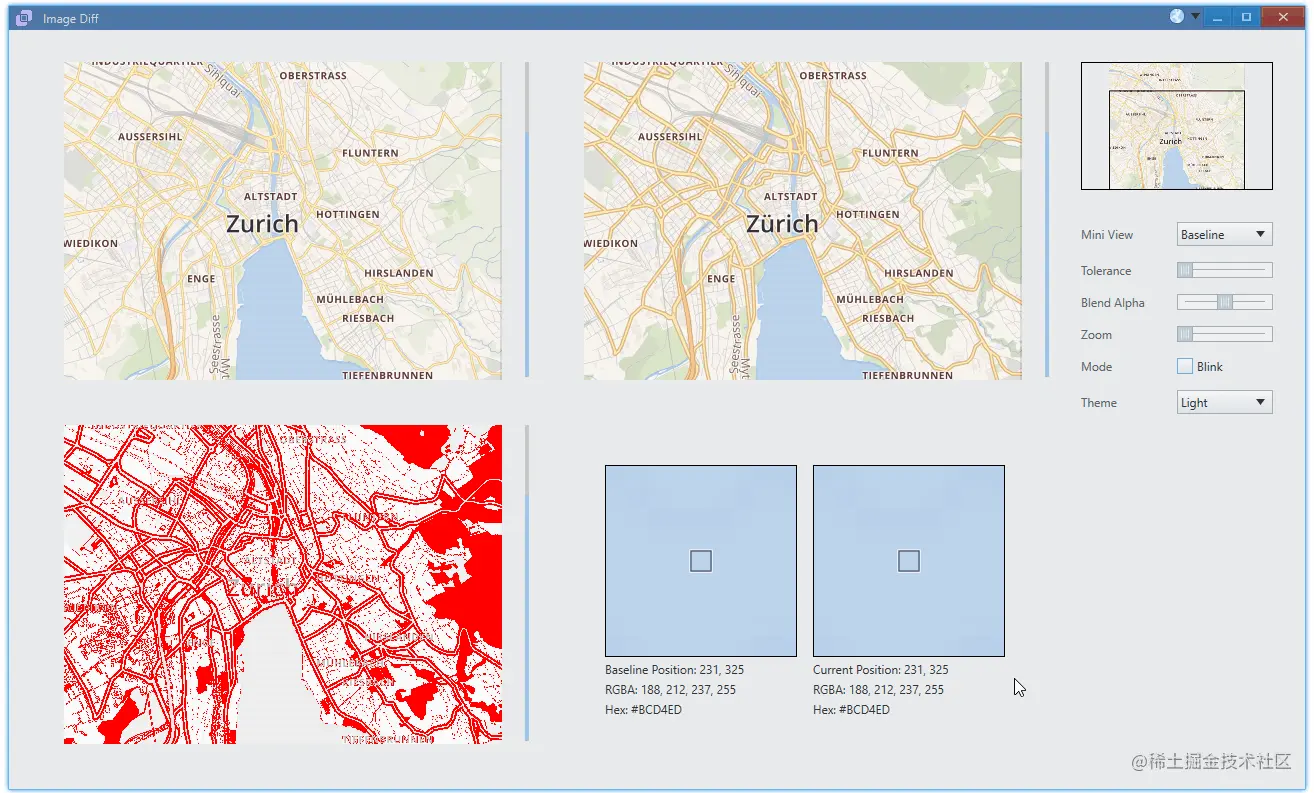The image size is (1314, 793).
Task: Click the current pixel magnifier preview
Action: pos(909,561)
